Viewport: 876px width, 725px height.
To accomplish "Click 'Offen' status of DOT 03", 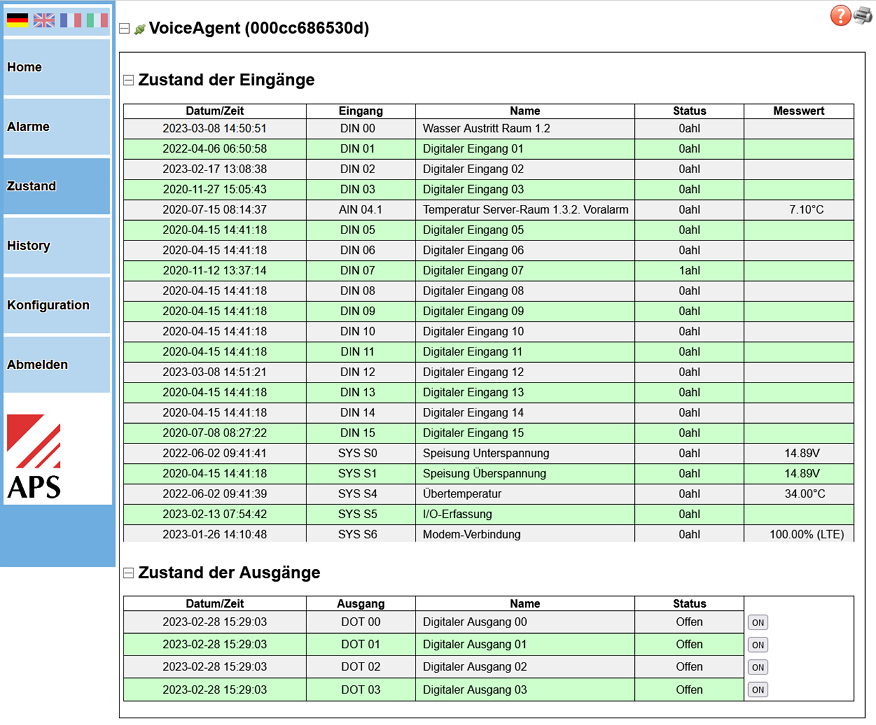I will tap(689, 690).
